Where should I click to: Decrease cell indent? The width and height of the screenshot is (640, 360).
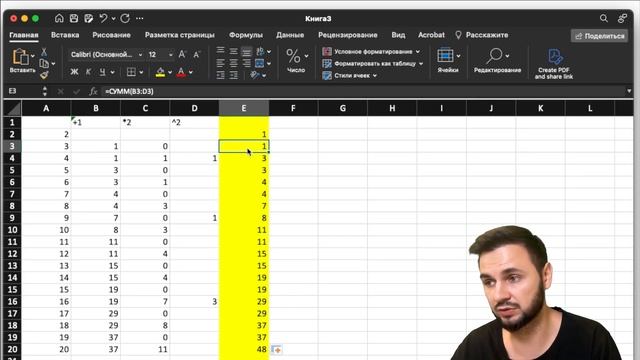pos(220,75)
